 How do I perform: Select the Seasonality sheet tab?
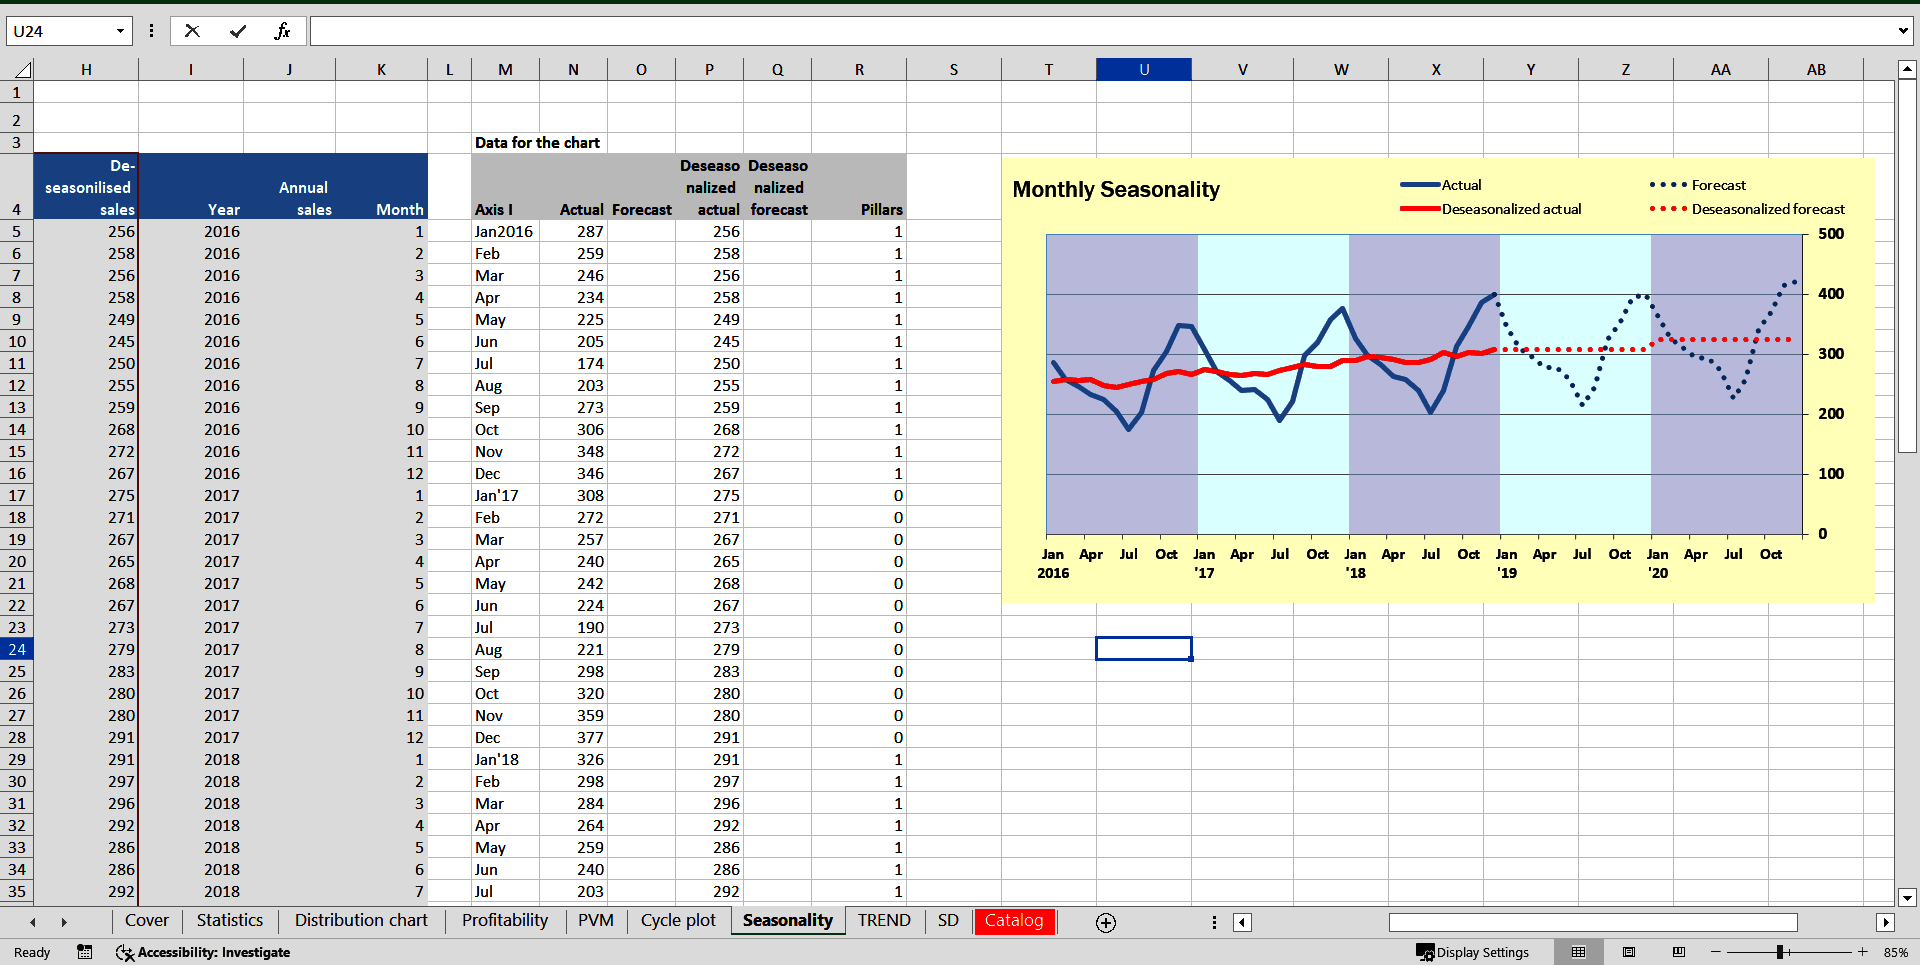tap(788, 920)
